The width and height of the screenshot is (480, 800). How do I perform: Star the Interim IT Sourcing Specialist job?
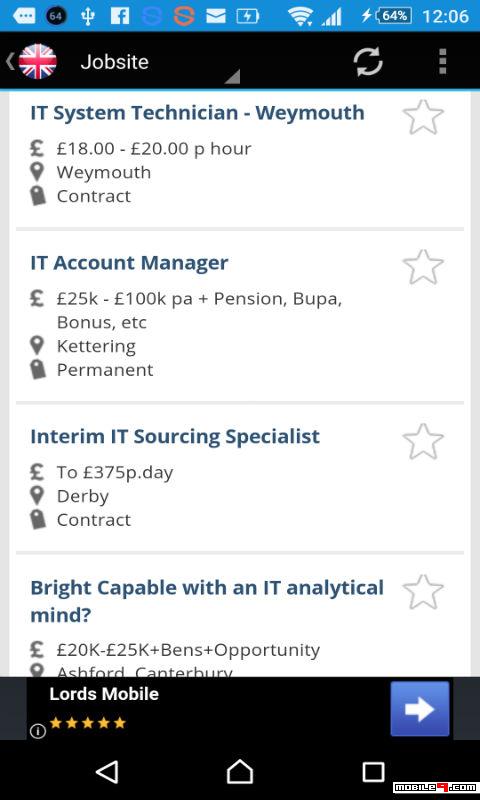(x=423, y=441)
